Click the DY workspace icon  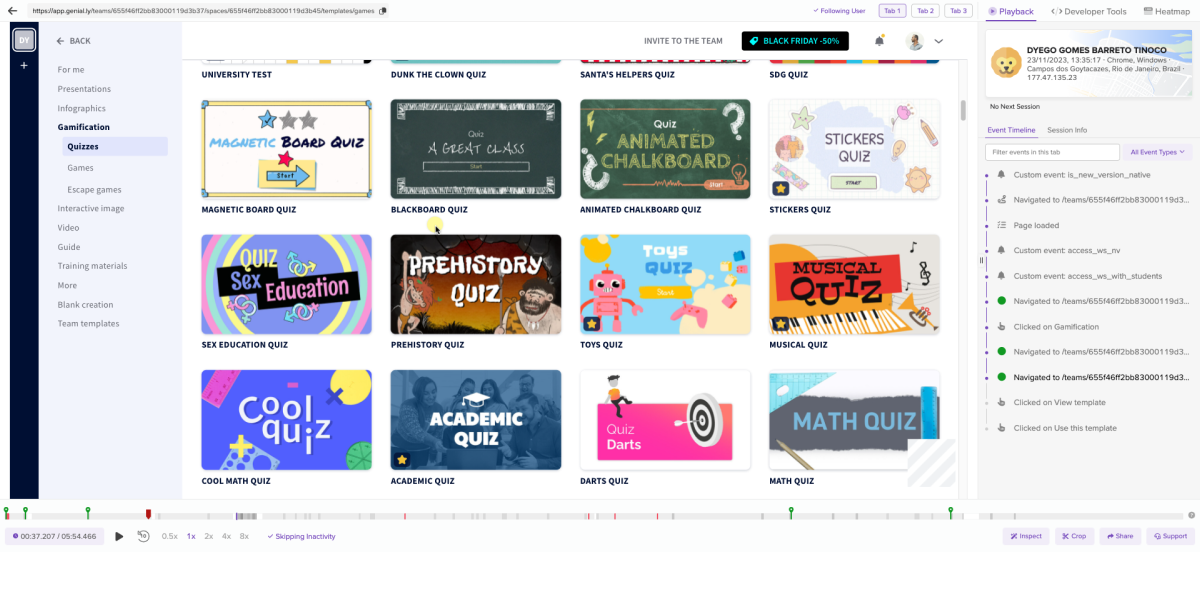(x=24, y=40)
